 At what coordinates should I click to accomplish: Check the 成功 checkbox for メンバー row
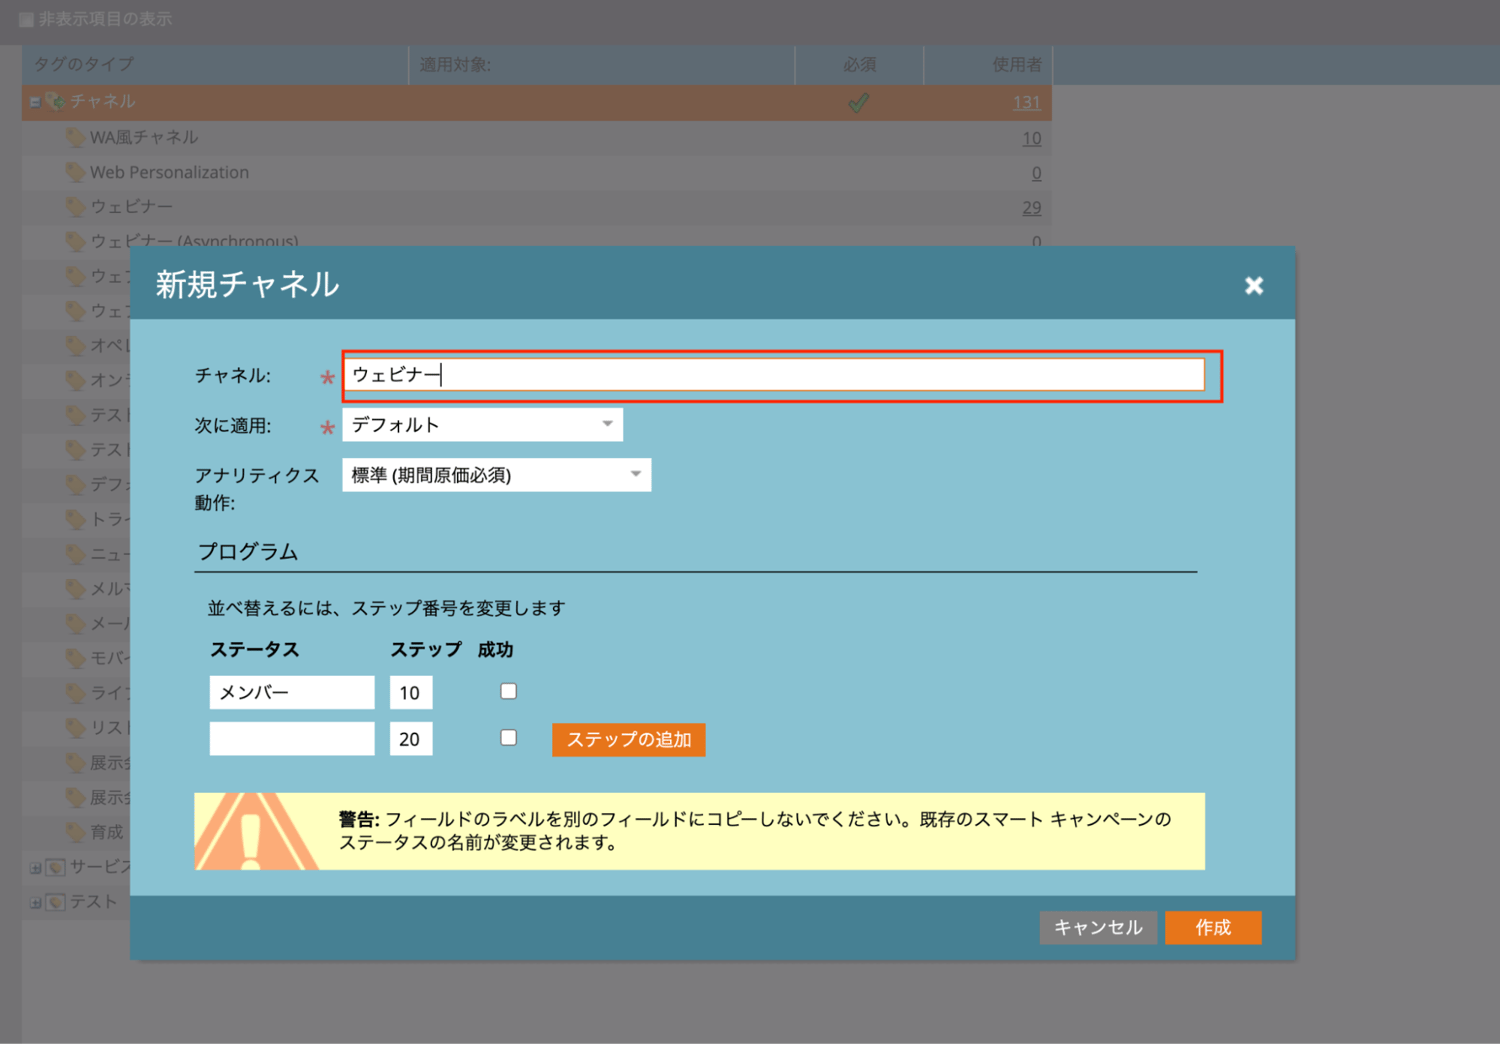tap(508, 691)
